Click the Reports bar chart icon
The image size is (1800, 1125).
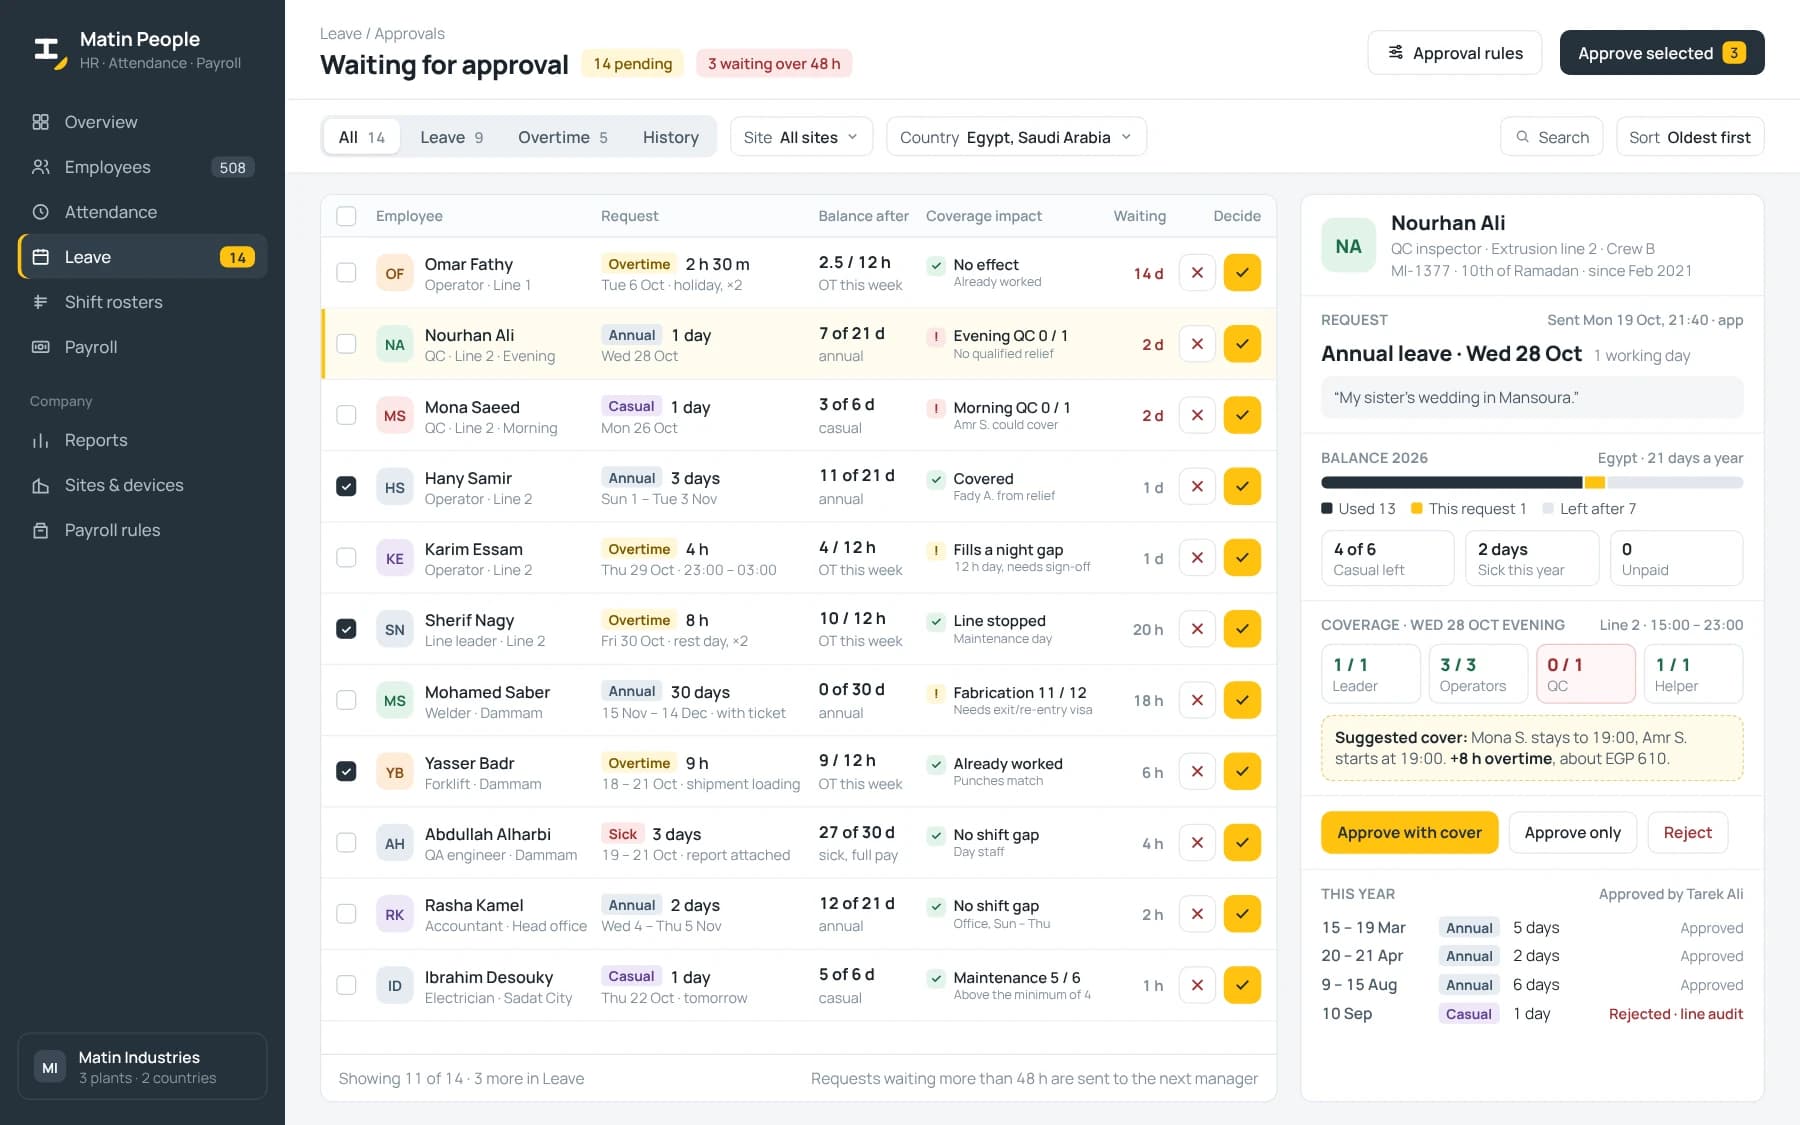point(41,440)
